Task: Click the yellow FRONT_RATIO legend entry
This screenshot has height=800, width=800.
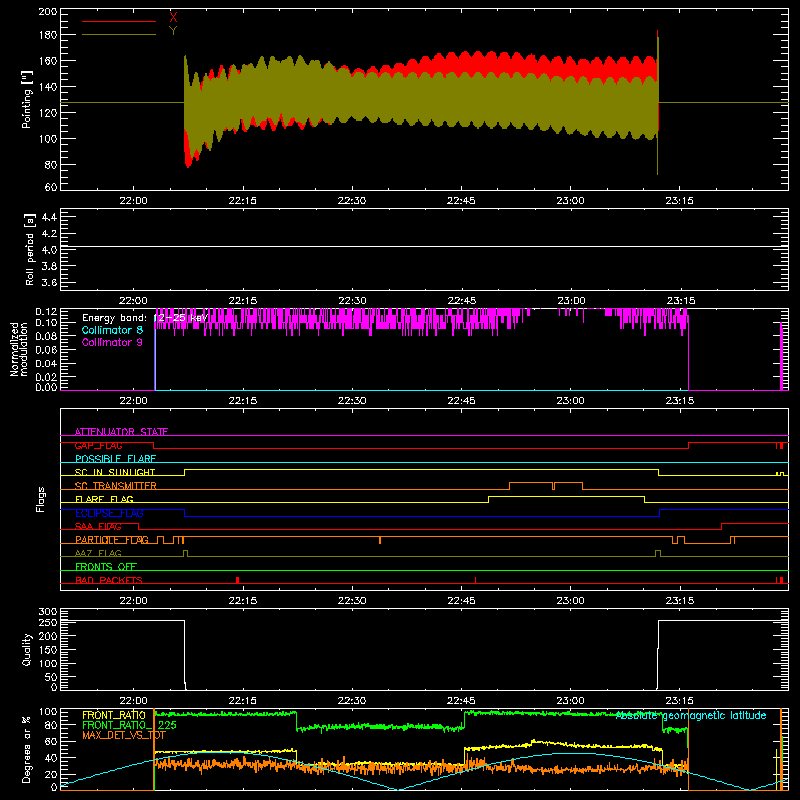Action: (114, 715)
